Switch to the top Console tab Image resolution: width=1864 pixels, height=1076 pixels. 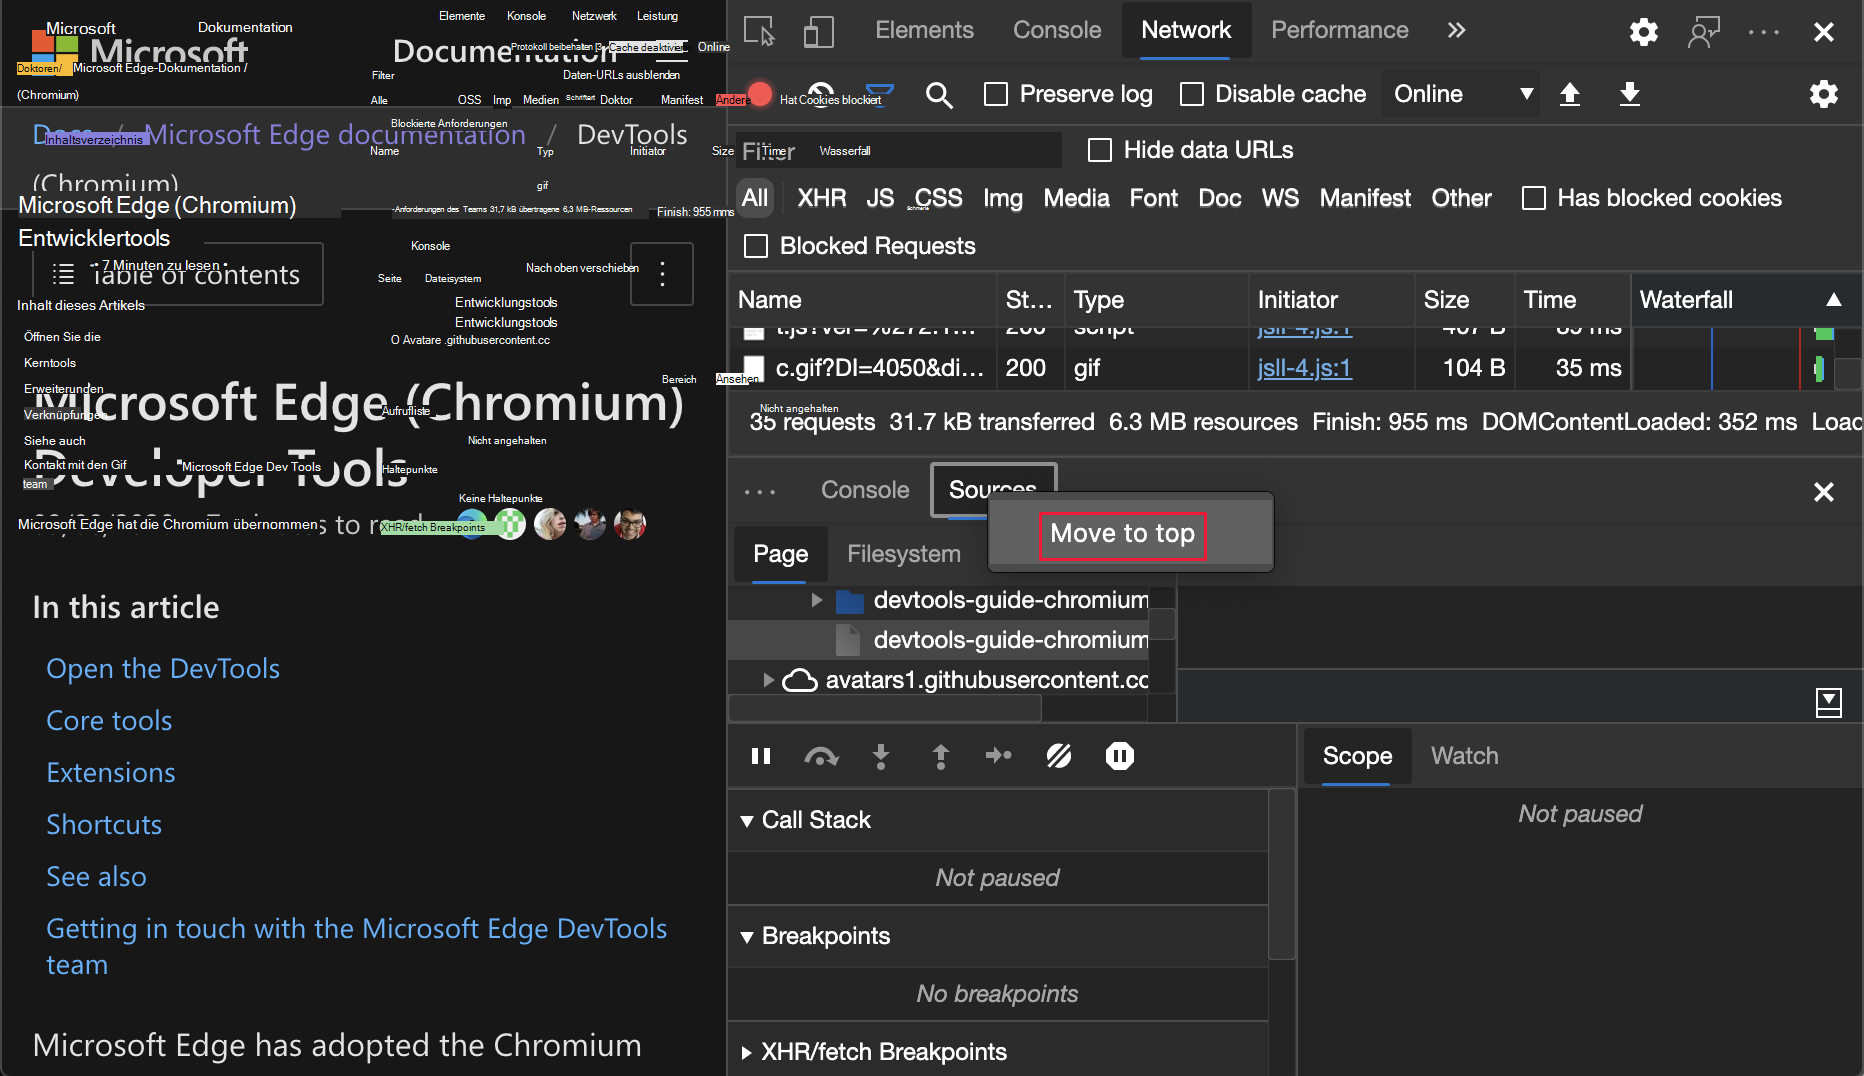[x=1057, y=31]
